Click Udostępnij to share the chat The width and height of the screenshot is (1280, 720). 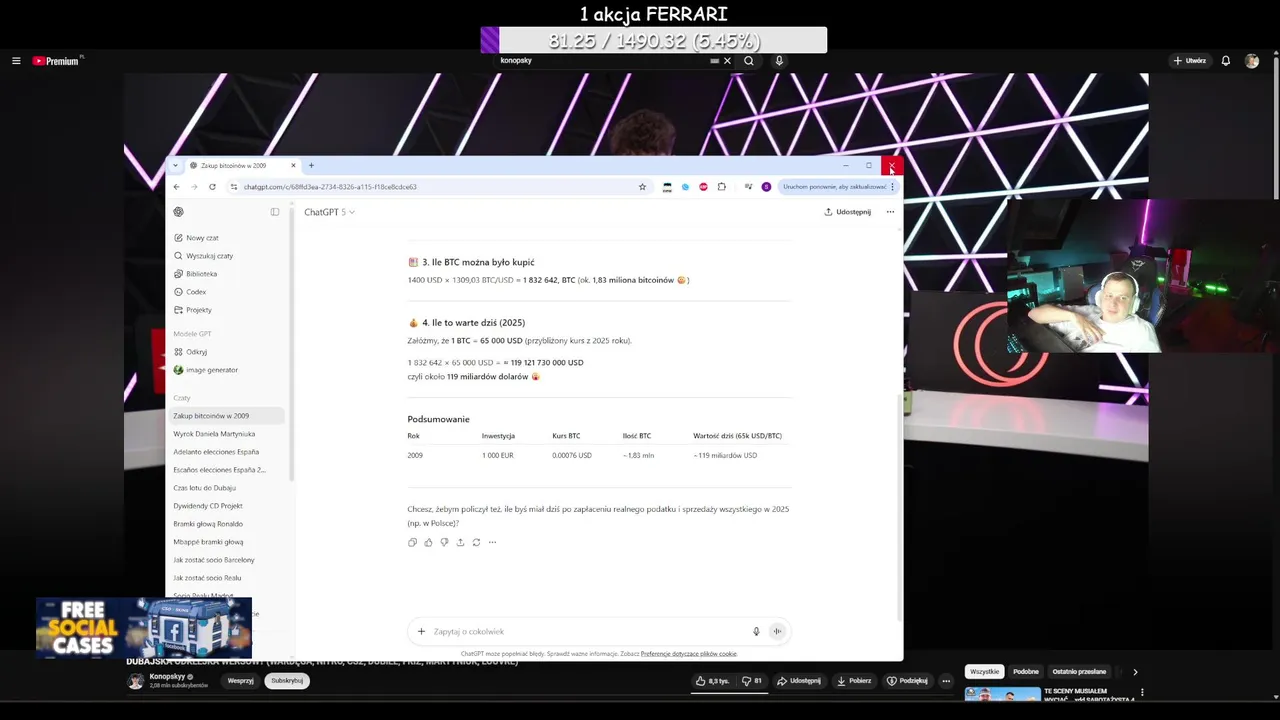click(848, 212)
